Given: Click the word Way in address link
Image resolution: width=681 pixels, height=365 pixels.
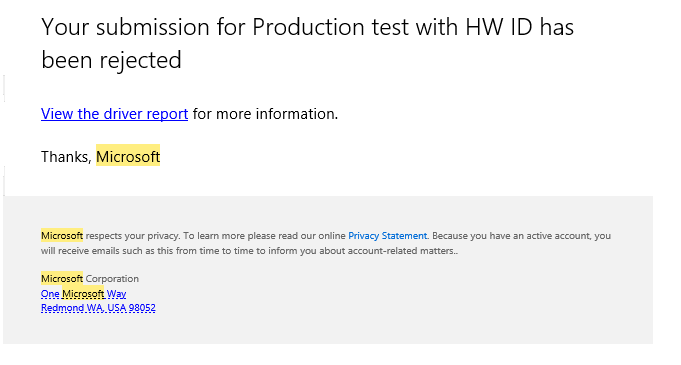Looking at the screenshot, I should point(116,294).
